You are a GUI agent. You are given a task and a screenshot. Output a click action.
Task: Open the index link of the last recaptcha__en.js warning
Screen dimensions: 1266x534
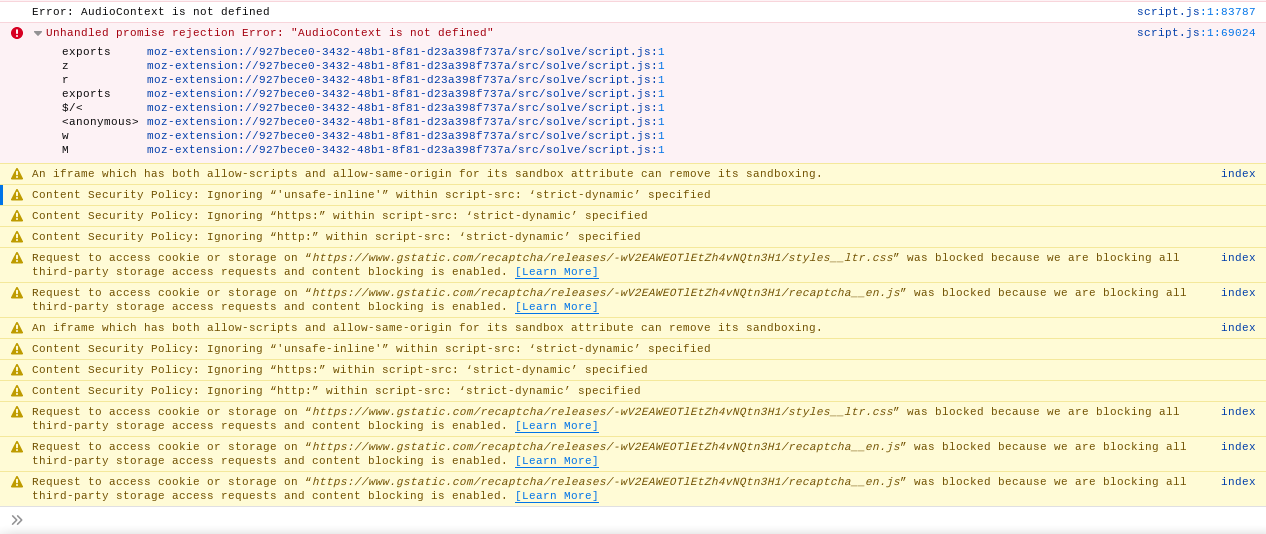tap(1238, 482)
